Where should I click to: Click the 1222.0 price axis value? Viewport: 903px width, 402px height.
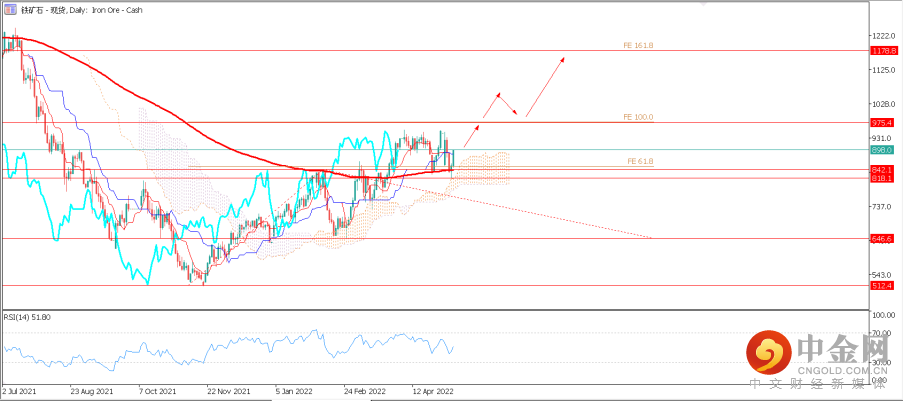point(886,36)
